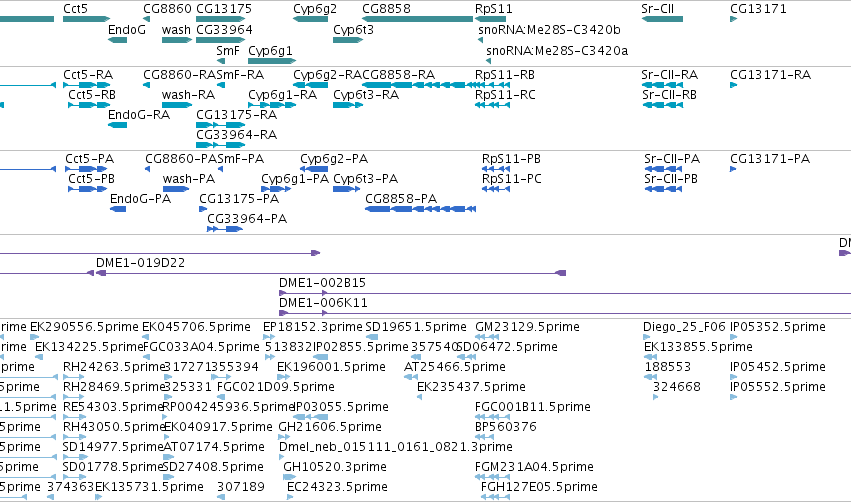Select snoRNA:Me28S-C3420b feature
851x502 pixels.
coord(480,40)
